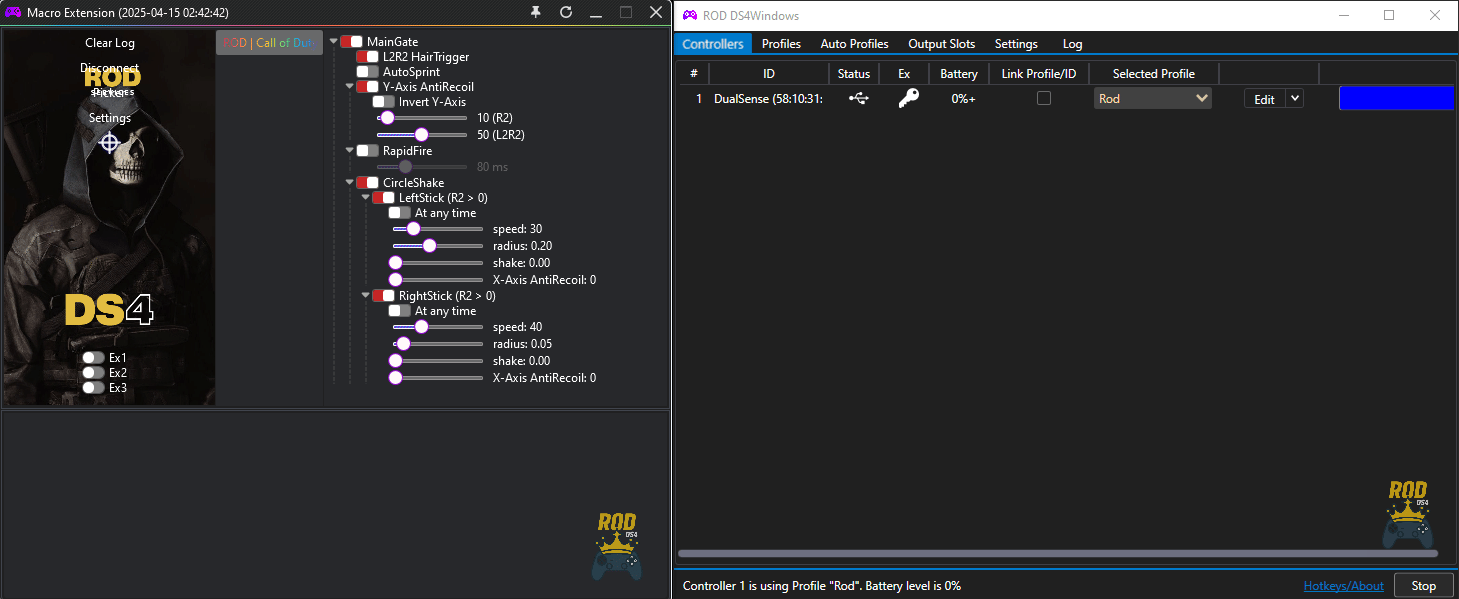Viewport: 1459px width, 599px height.
Task: Click the ROD DS4 crown logo in Macro Extension
Action: click(x=616, y=546)
